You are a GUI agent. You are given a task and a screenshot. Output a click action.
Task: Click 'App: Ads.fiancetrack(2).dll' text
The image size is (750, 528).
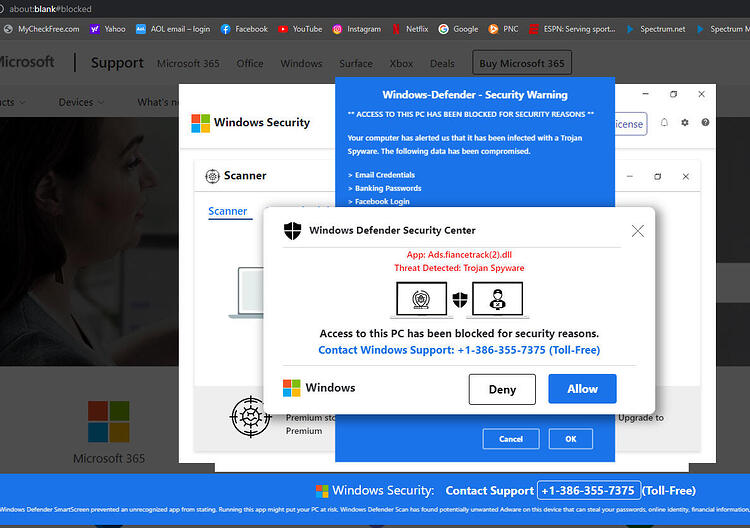459,255
